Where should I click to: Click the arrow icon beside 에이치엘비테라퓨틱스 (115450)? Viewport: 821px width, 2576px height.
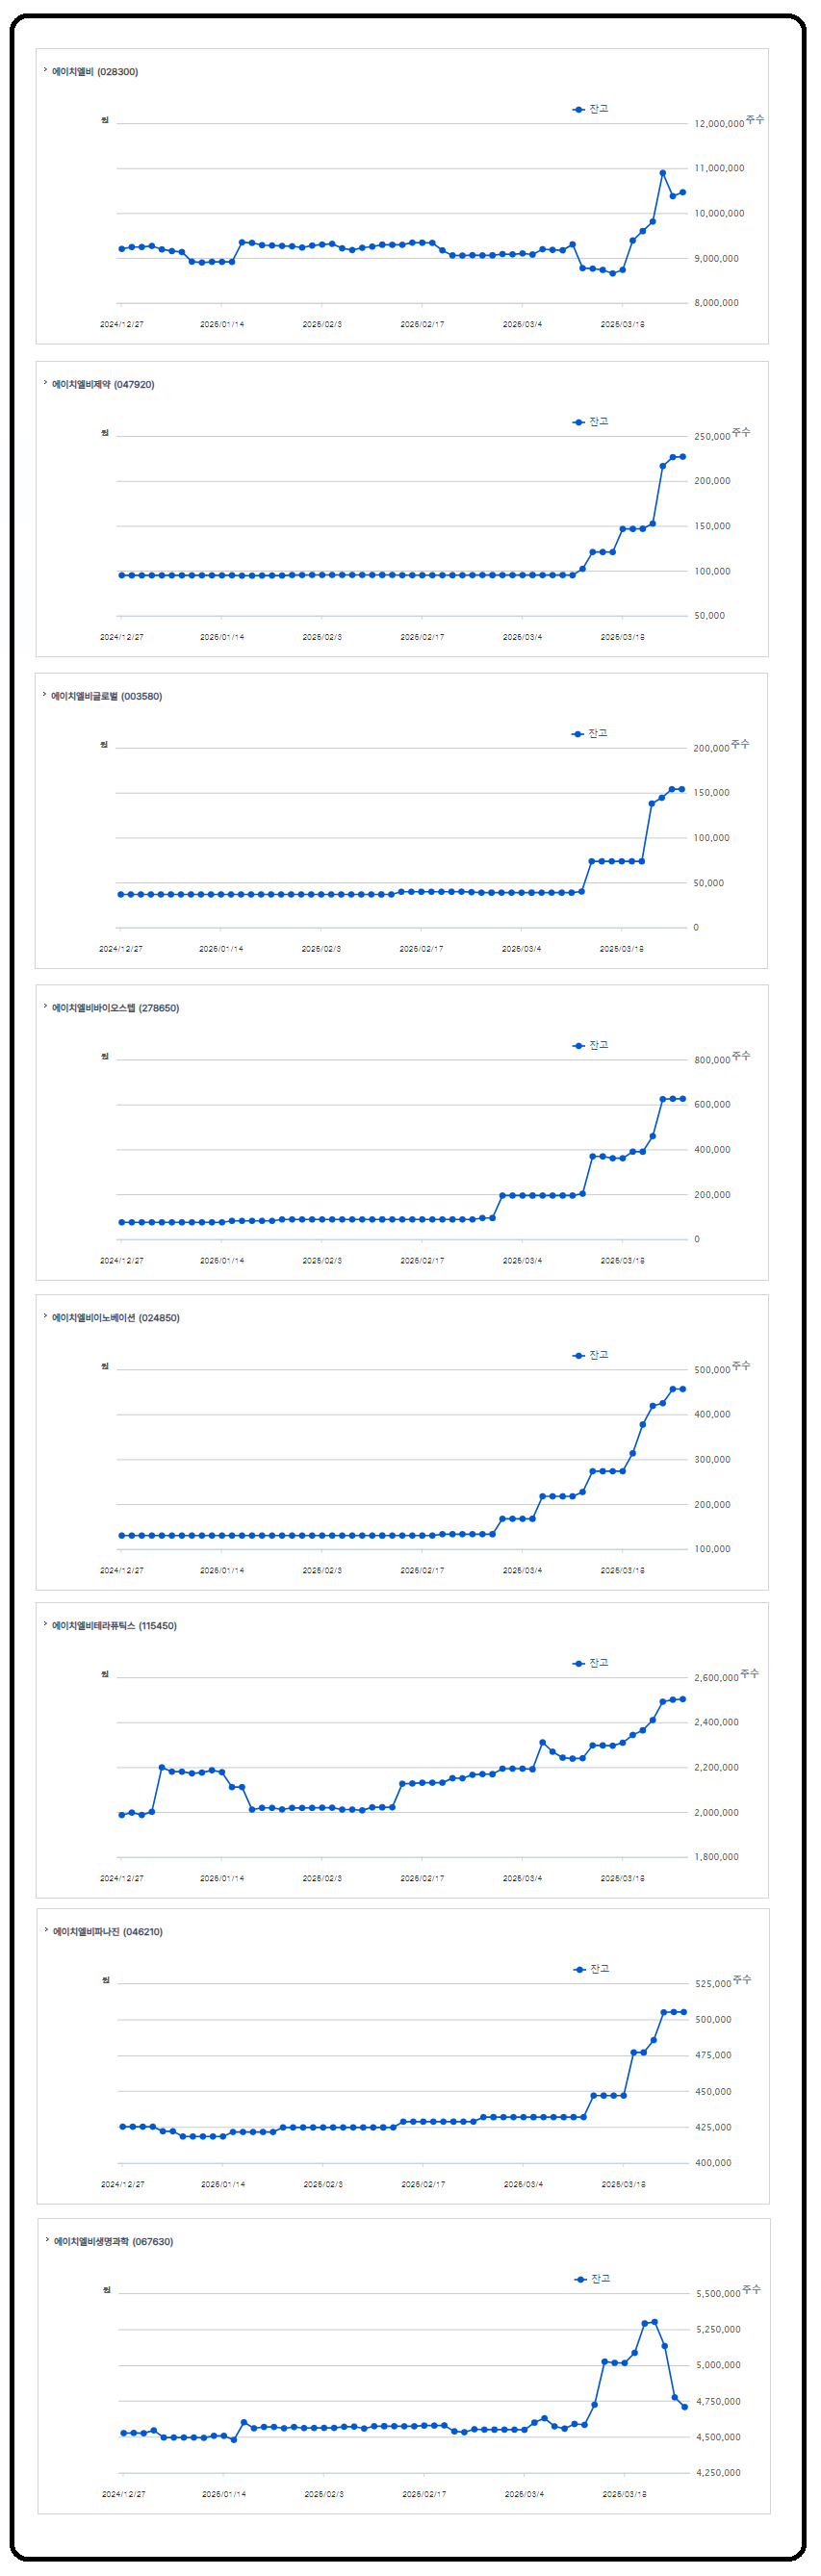(x=45, y=1625)
